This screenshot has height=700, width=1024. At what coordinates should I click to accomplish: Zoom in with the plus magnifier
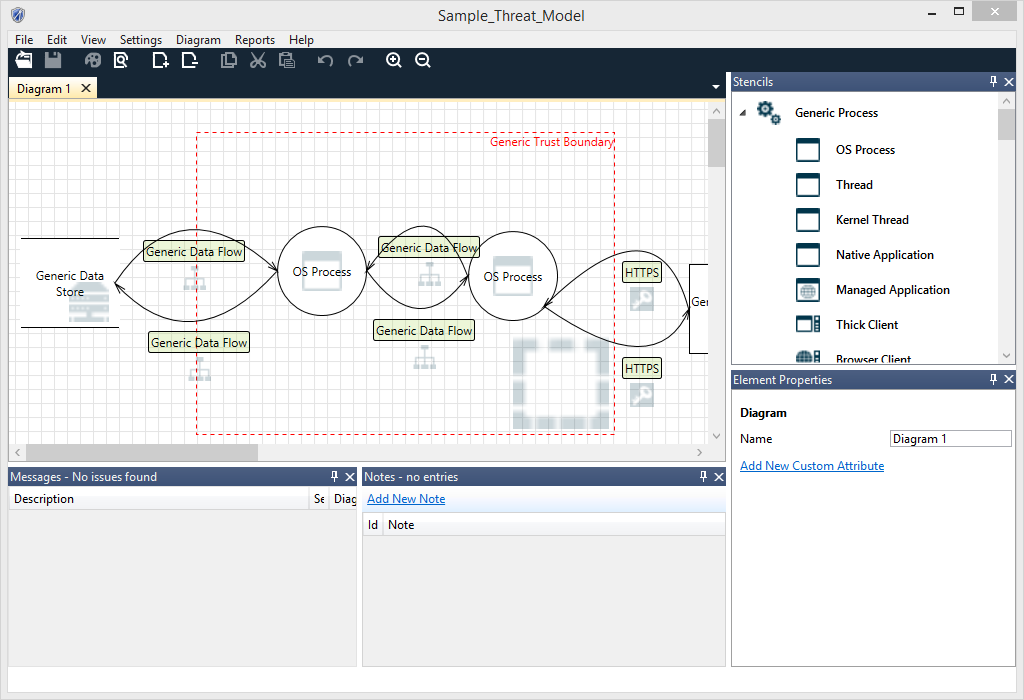[394, 61]
